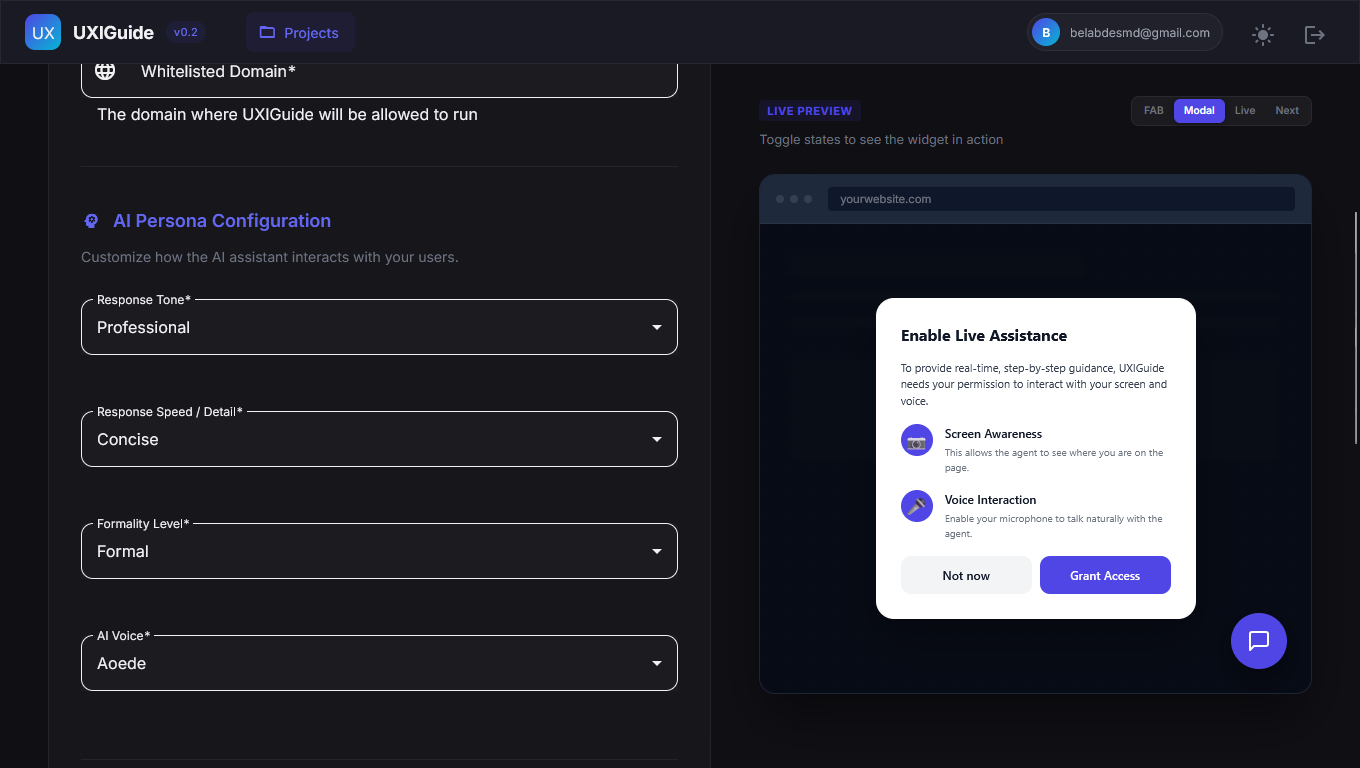Click the arrow beside Aoede
This screenshot has height=768, width=1360.
pos(657,663)
